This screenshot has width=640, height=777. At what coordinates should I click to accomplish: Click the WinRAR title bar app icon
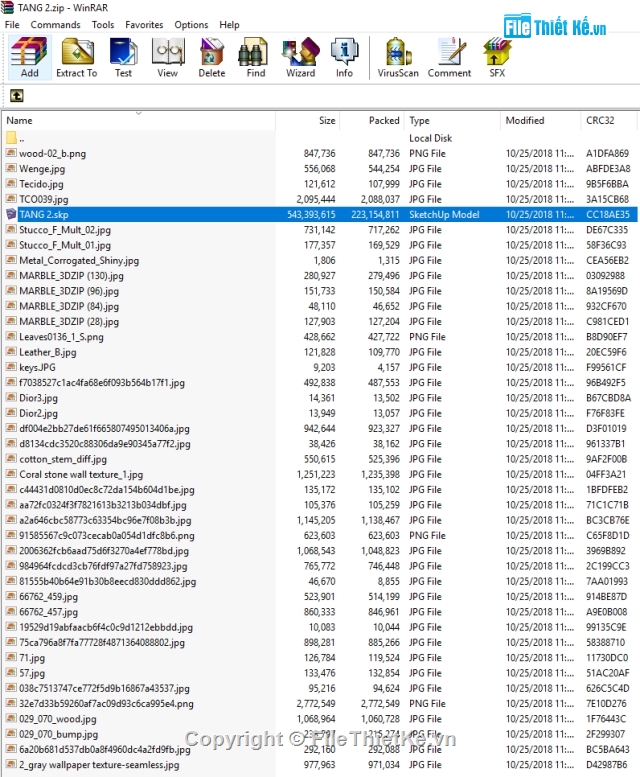7,7
